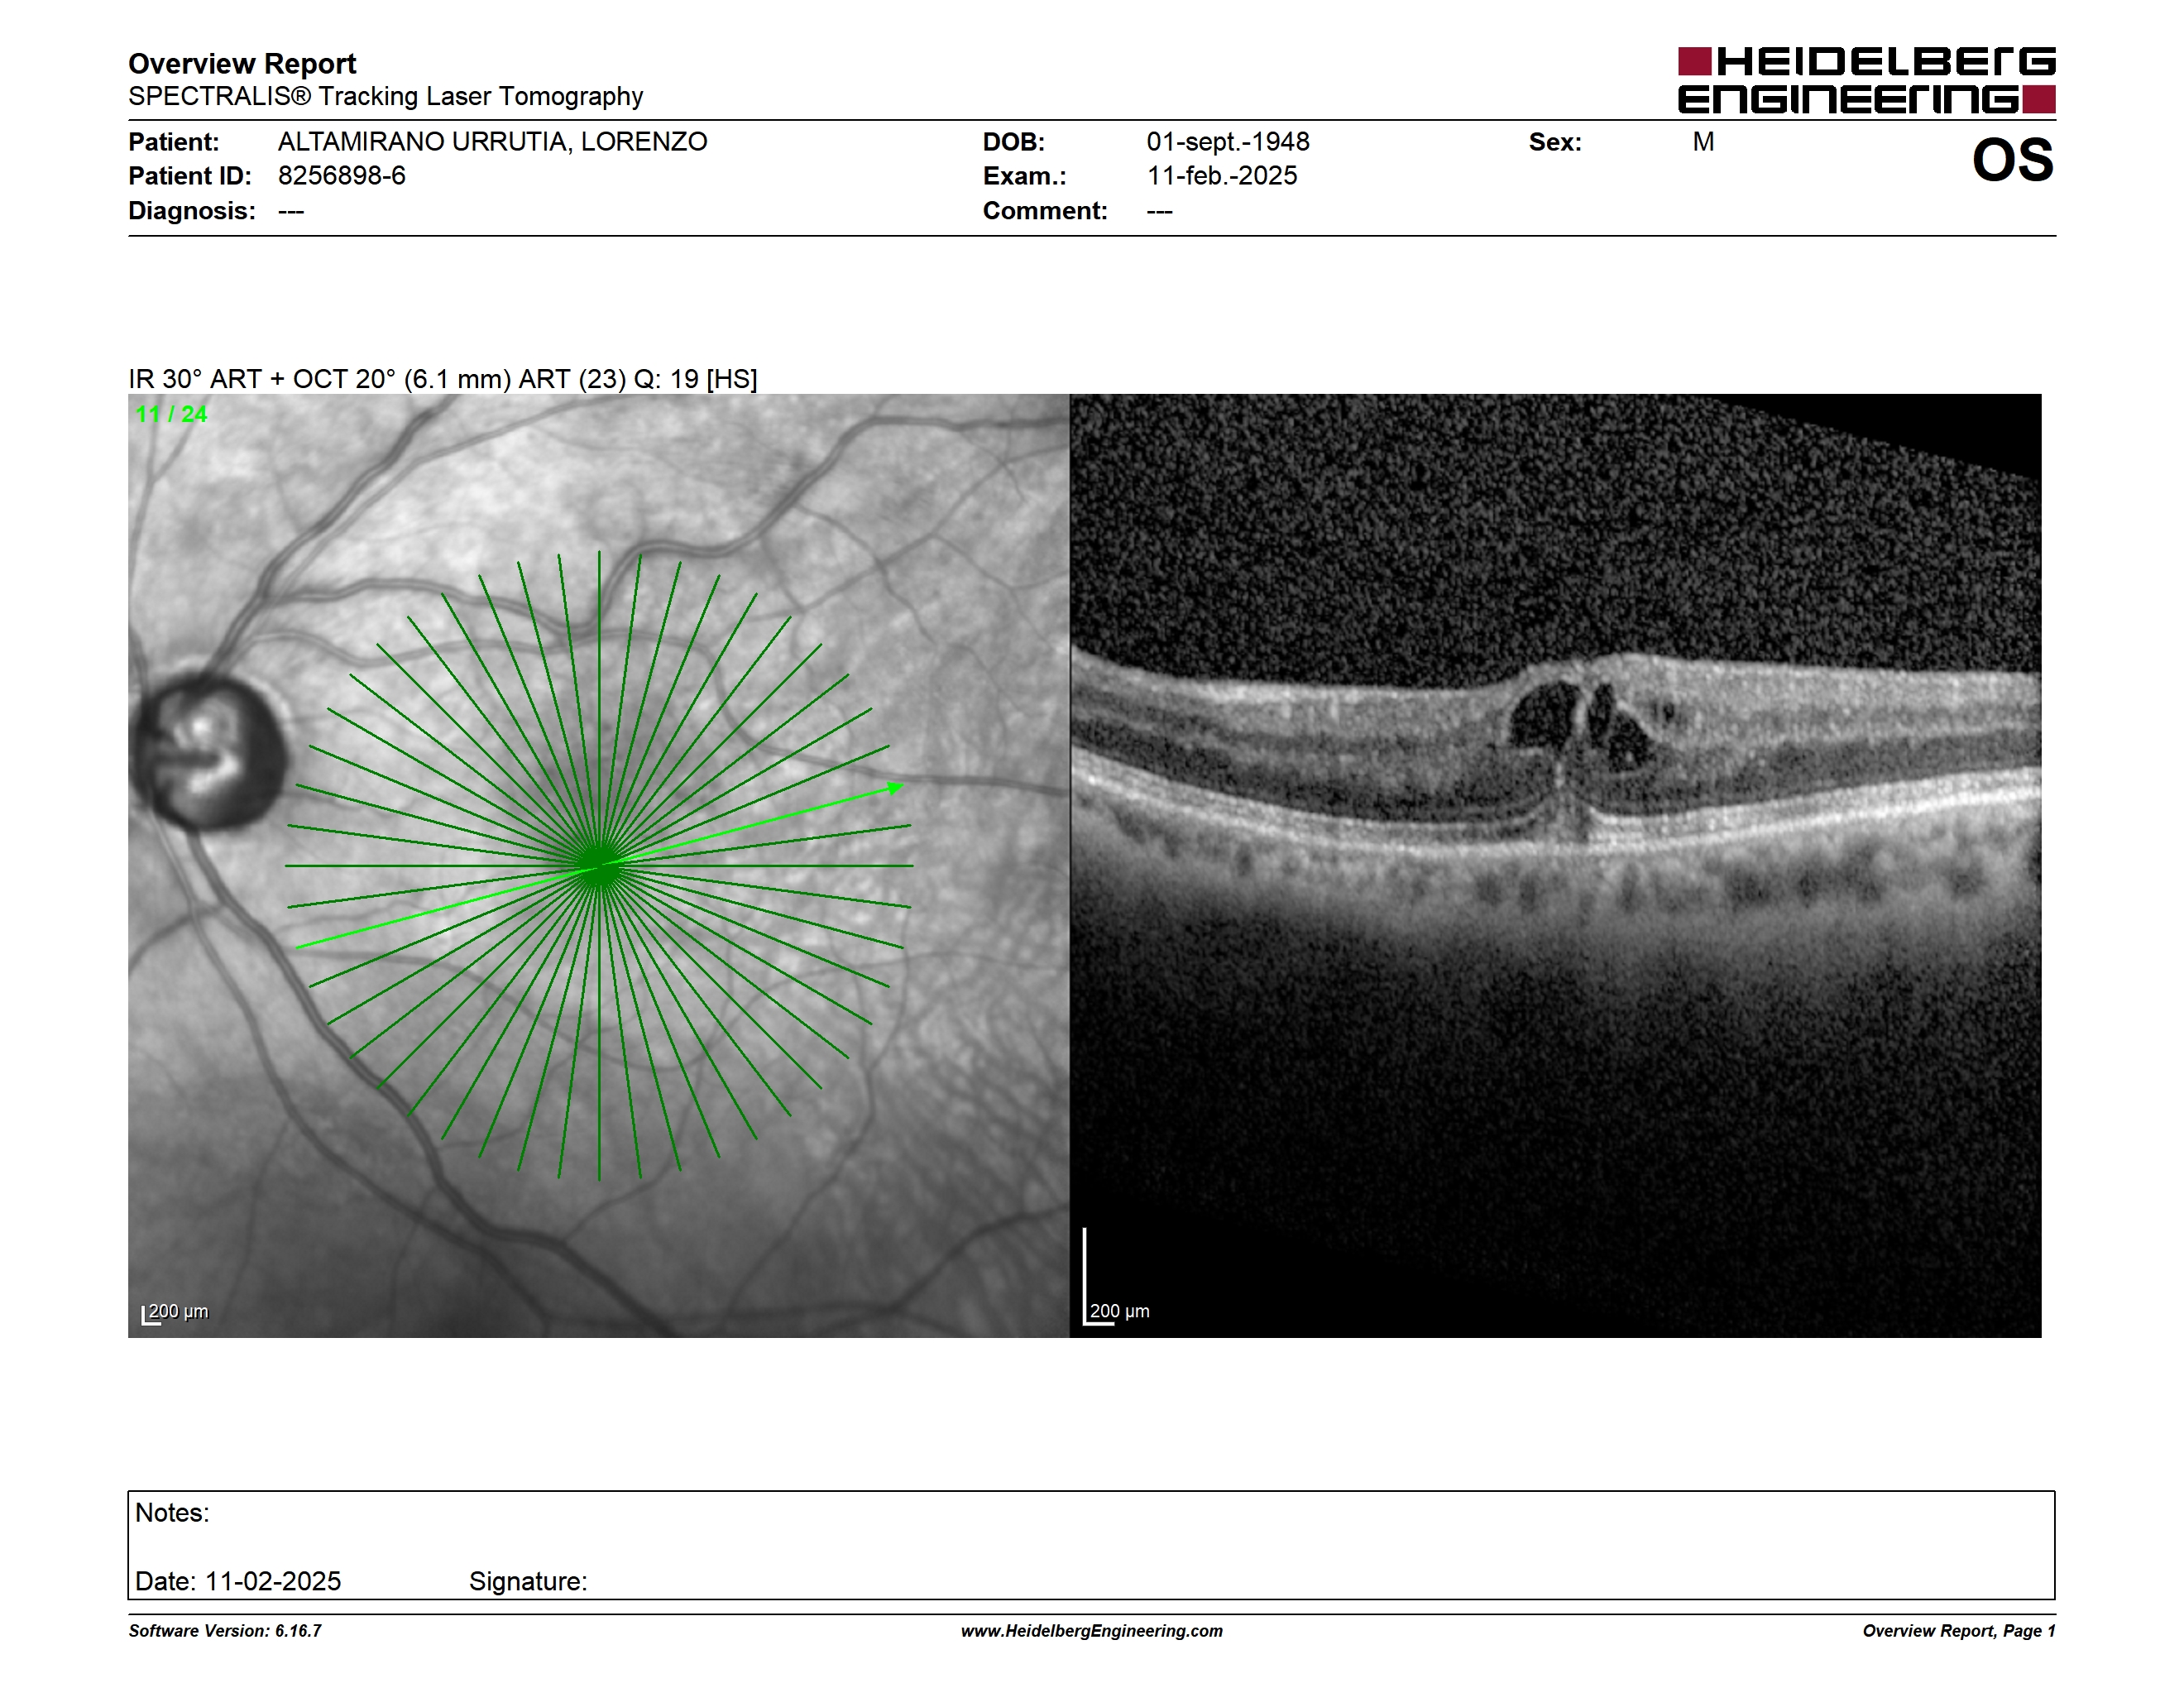Click the bright green arrowhead on scan line
The width and height of the screenshot is (2184, 1688).
coord(896,788)
